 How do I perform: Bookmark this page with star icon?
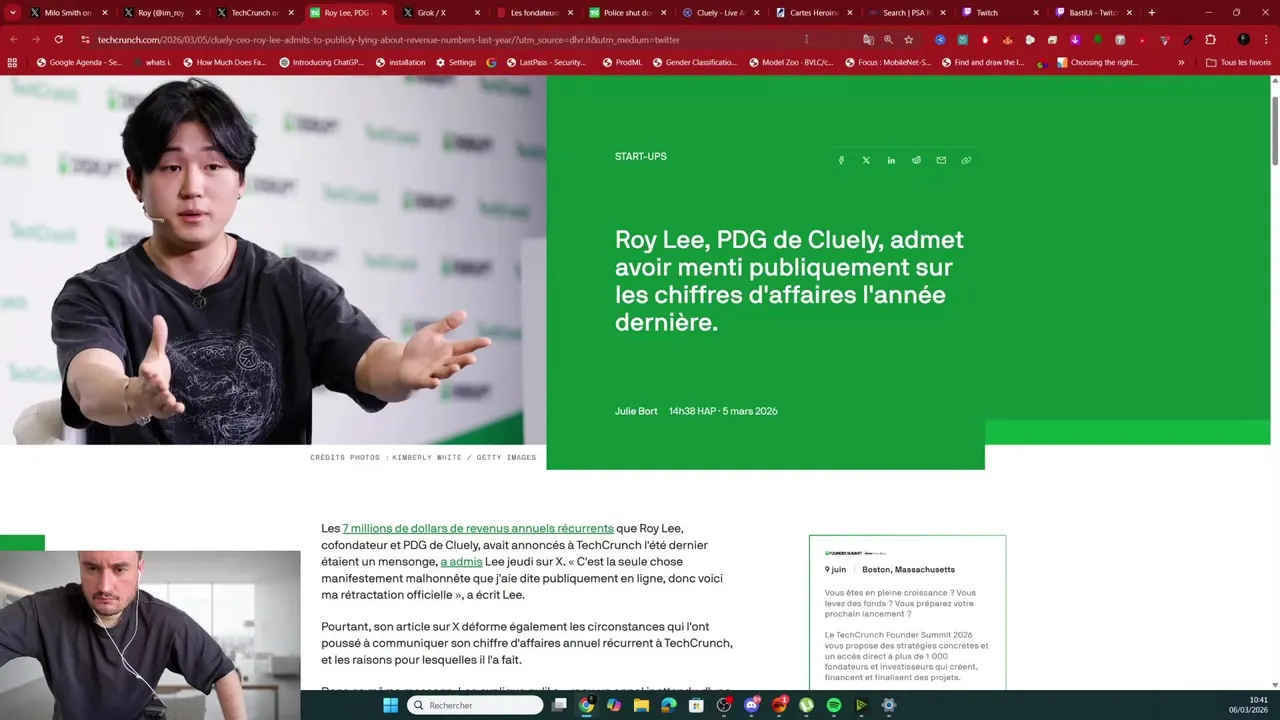[909, 40]
